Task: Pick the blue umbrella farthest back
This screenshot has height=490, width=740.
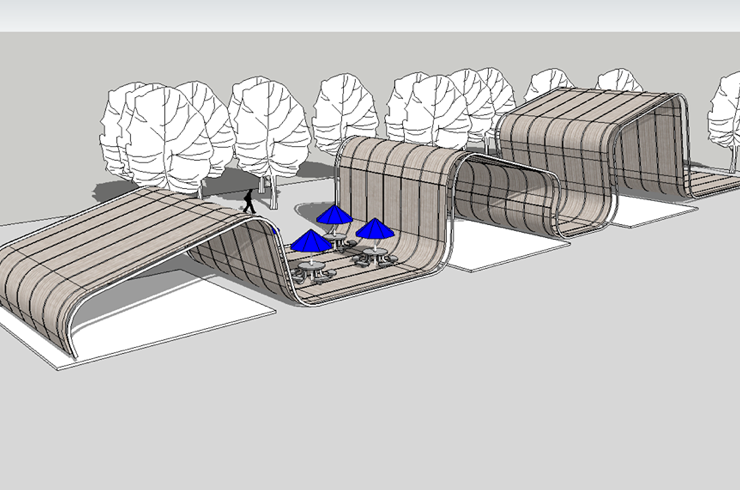Action: click(x=334, y=214)
